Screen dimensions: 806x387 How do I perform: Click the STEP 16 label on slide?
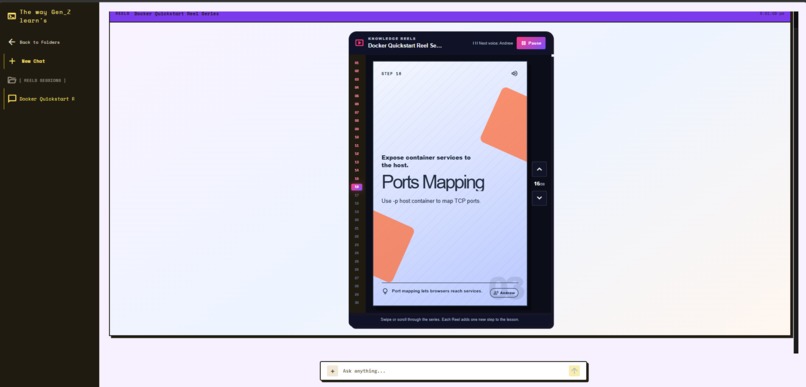coord(391,74)
